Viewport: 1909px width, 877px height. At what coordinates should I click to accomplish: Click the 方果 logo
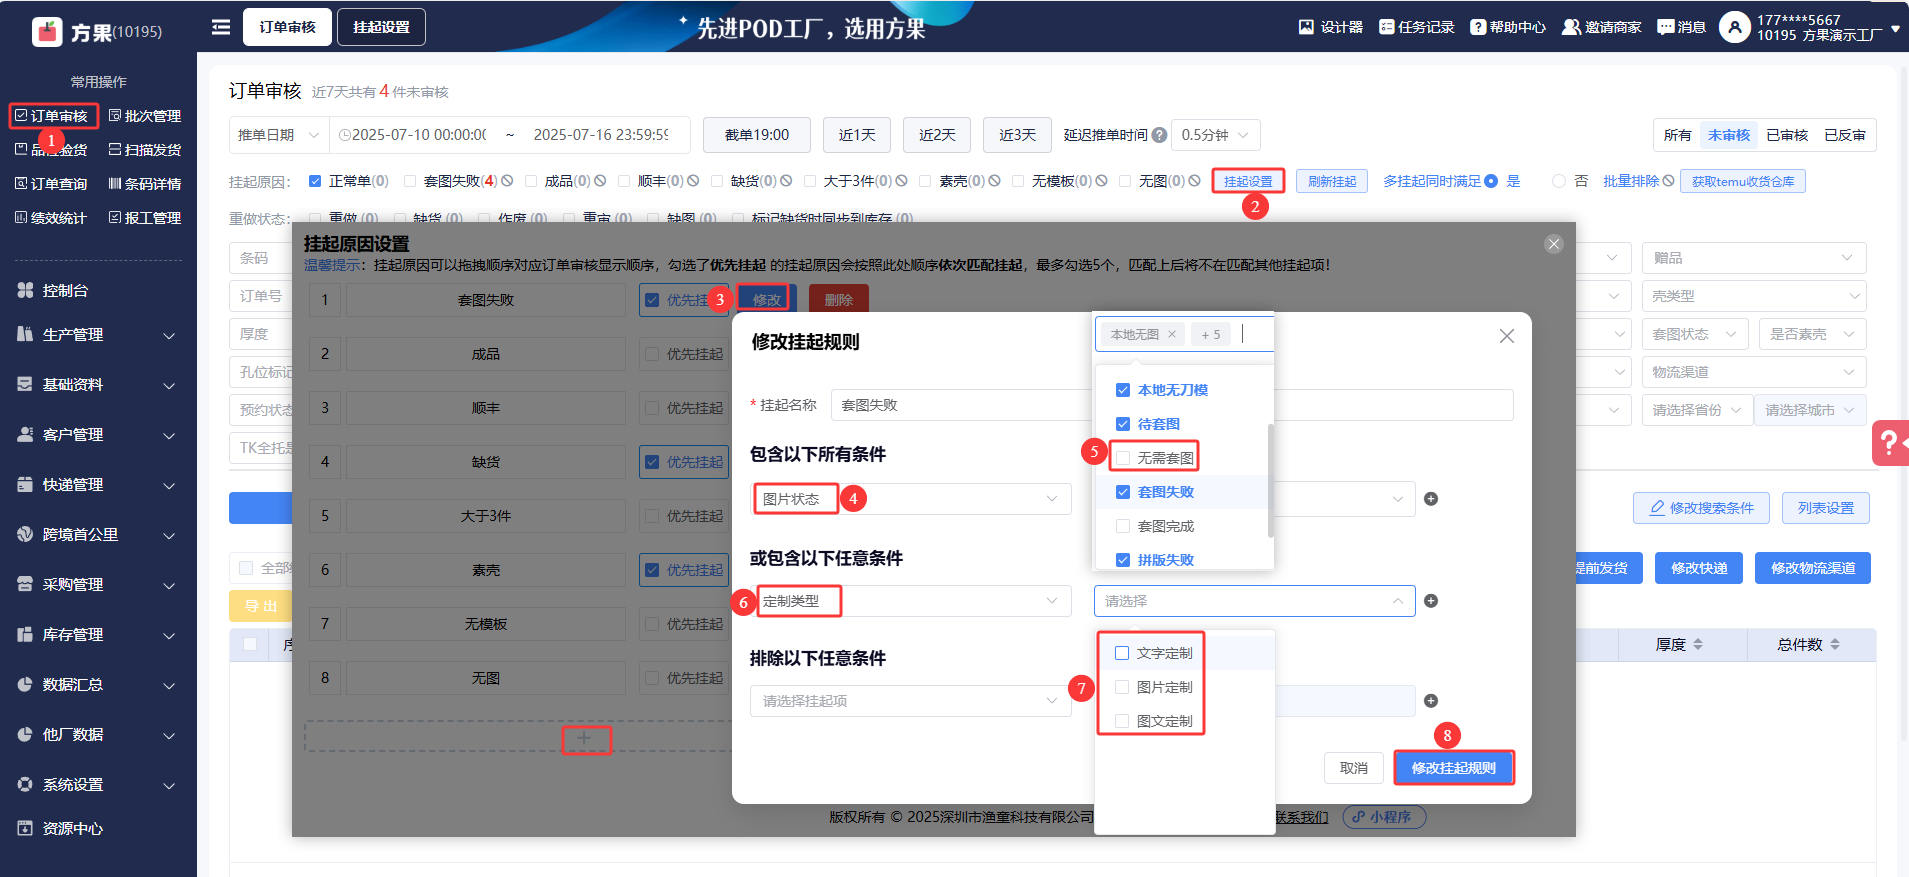[47, 32]
